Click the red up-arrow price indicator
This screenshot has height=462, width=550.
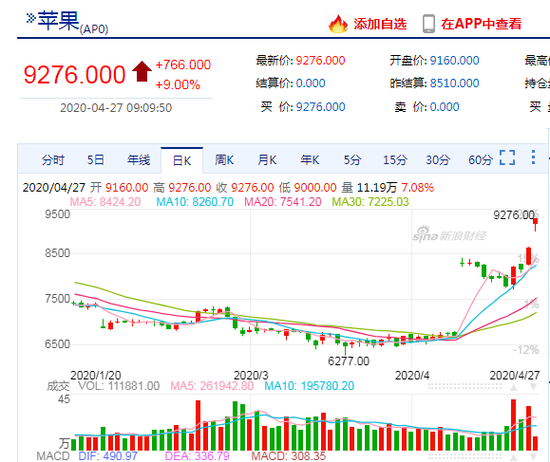point(142,71)
